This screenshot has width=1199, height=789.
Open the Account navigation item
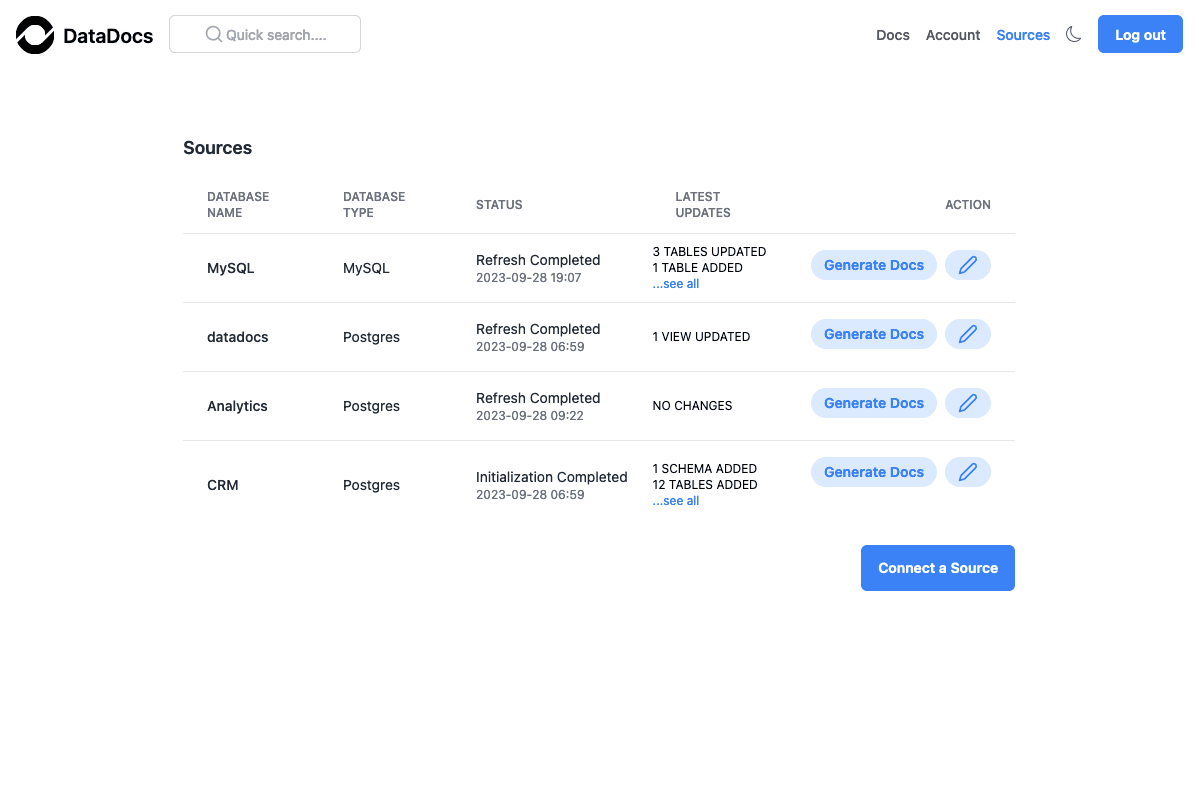pyautogui.click(x=952, y=35)
